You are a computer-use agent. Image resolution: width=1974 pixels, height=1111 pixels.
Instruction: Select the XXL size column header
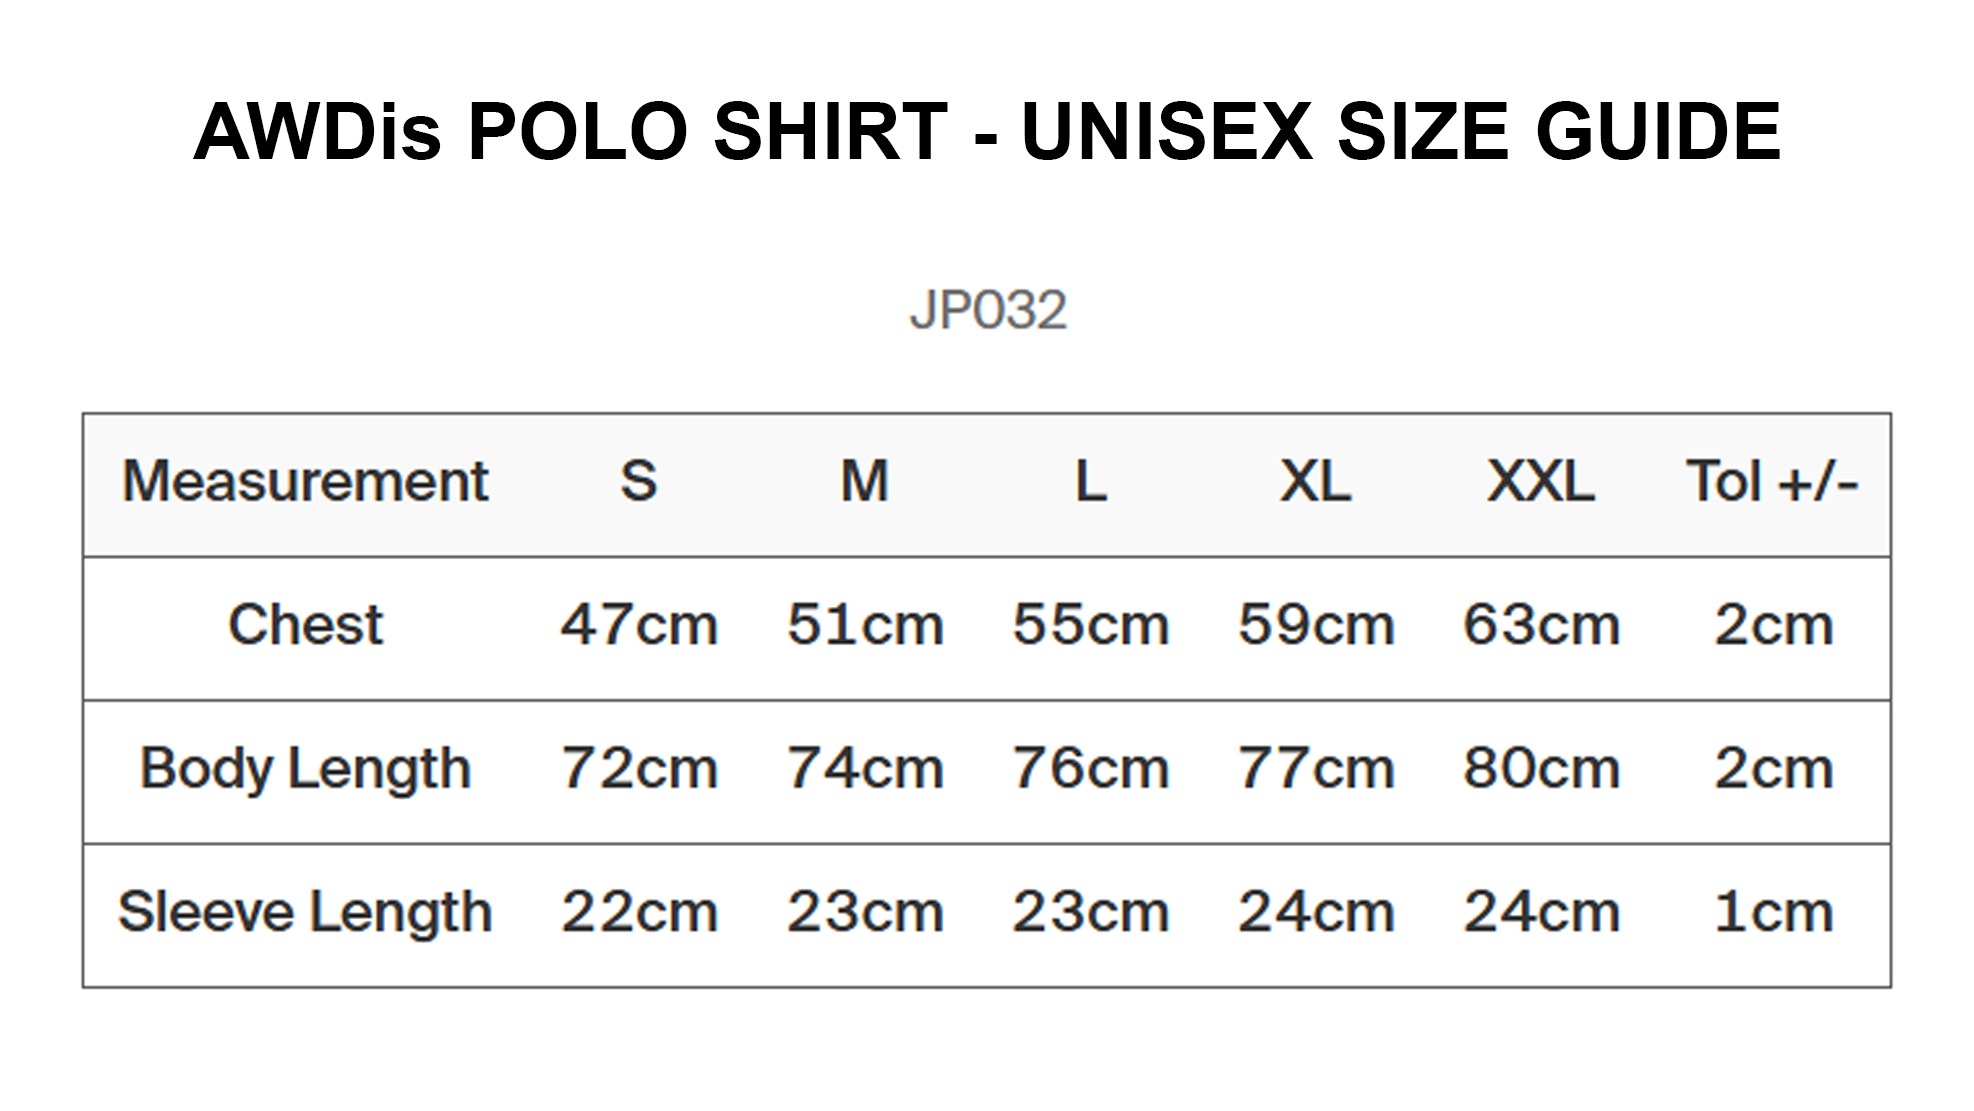(x=1541, y=482)
